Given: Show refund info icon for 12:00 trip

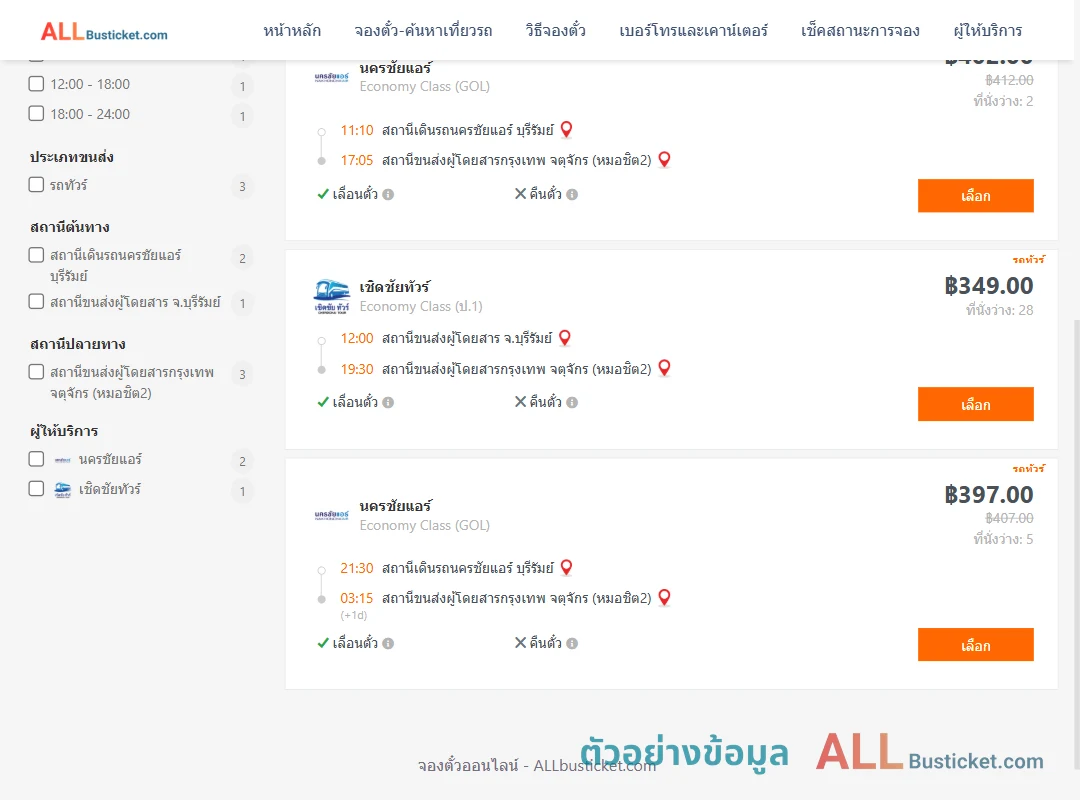Looking at the screenshot, I should (x=572, y=402).
